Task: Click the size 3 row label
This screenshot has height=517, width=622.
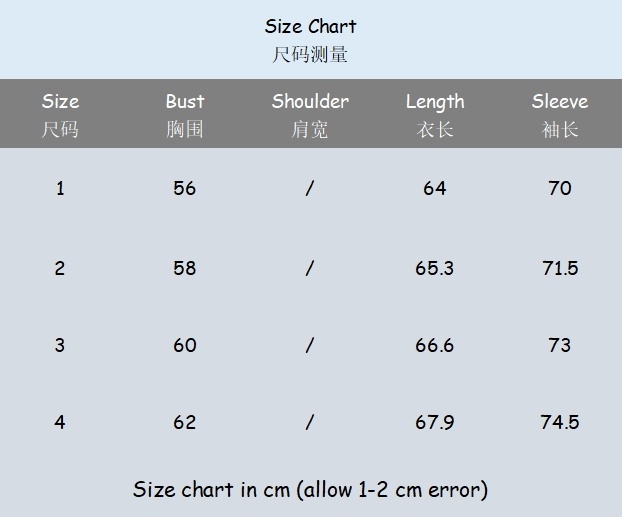Action: pos(60,345)
